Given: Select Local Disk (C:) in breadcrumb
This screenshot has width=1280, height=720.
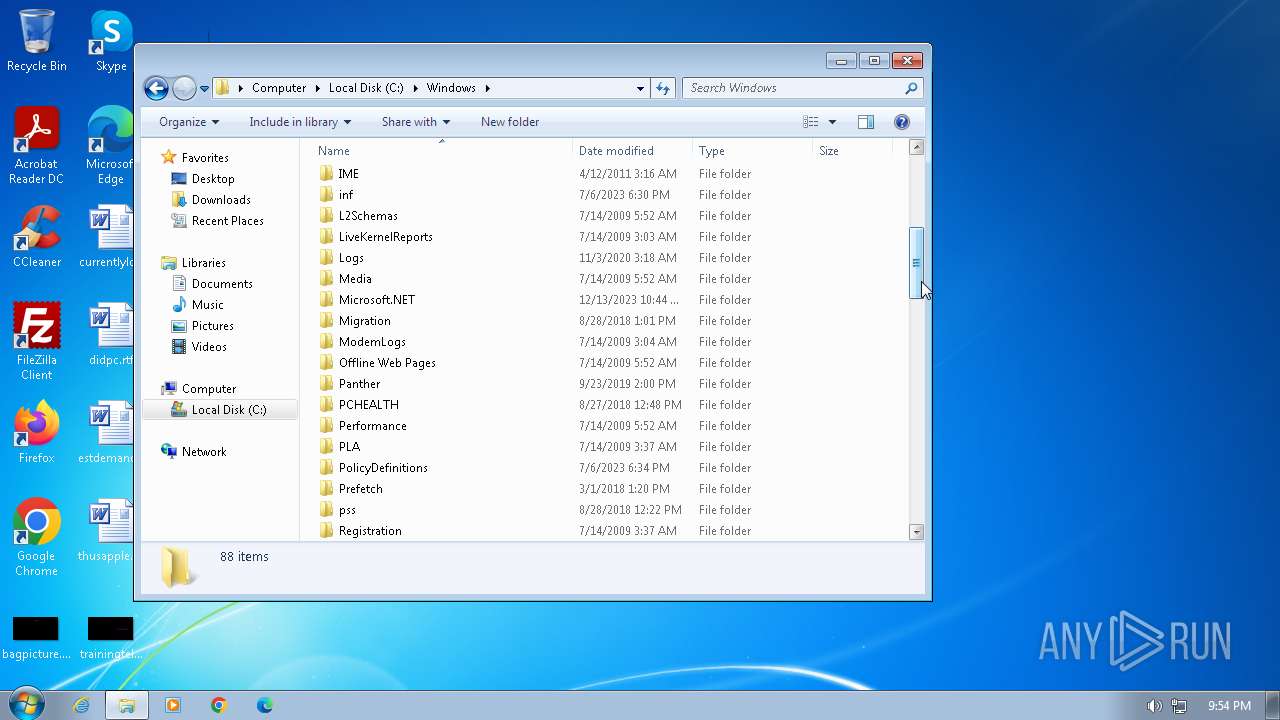Looking at the screenshot, I should [366, 88].
